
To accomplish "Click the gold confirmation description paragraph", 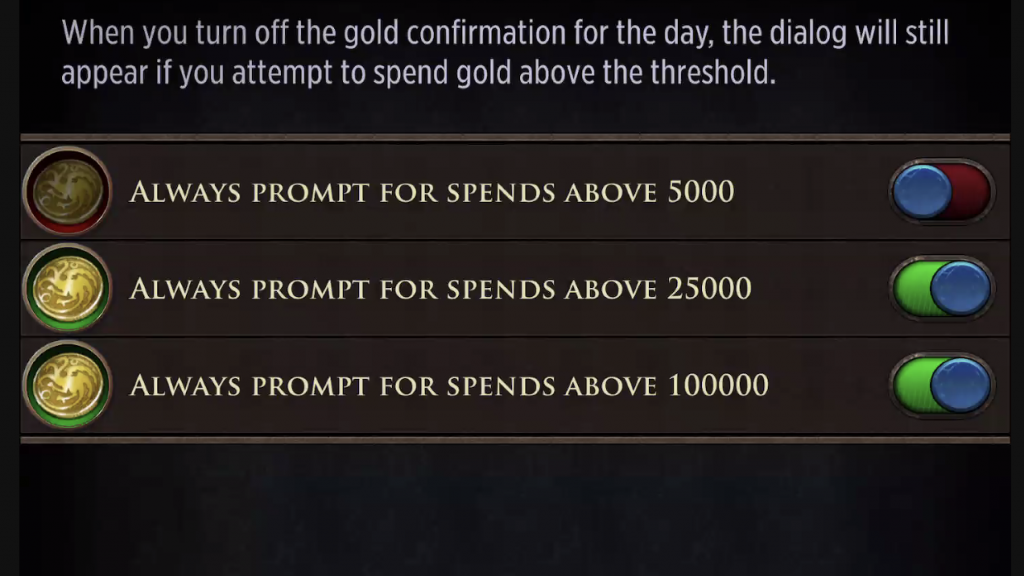I will point(505,52).
